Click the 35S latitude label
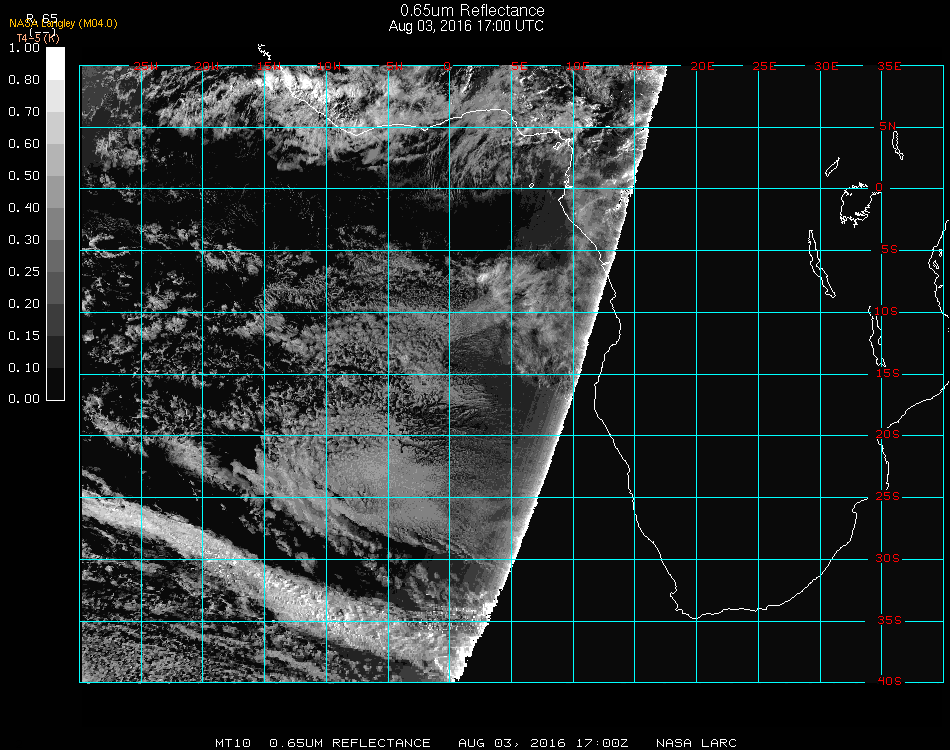This screenshot has width=950, height=750. (889, 620)
